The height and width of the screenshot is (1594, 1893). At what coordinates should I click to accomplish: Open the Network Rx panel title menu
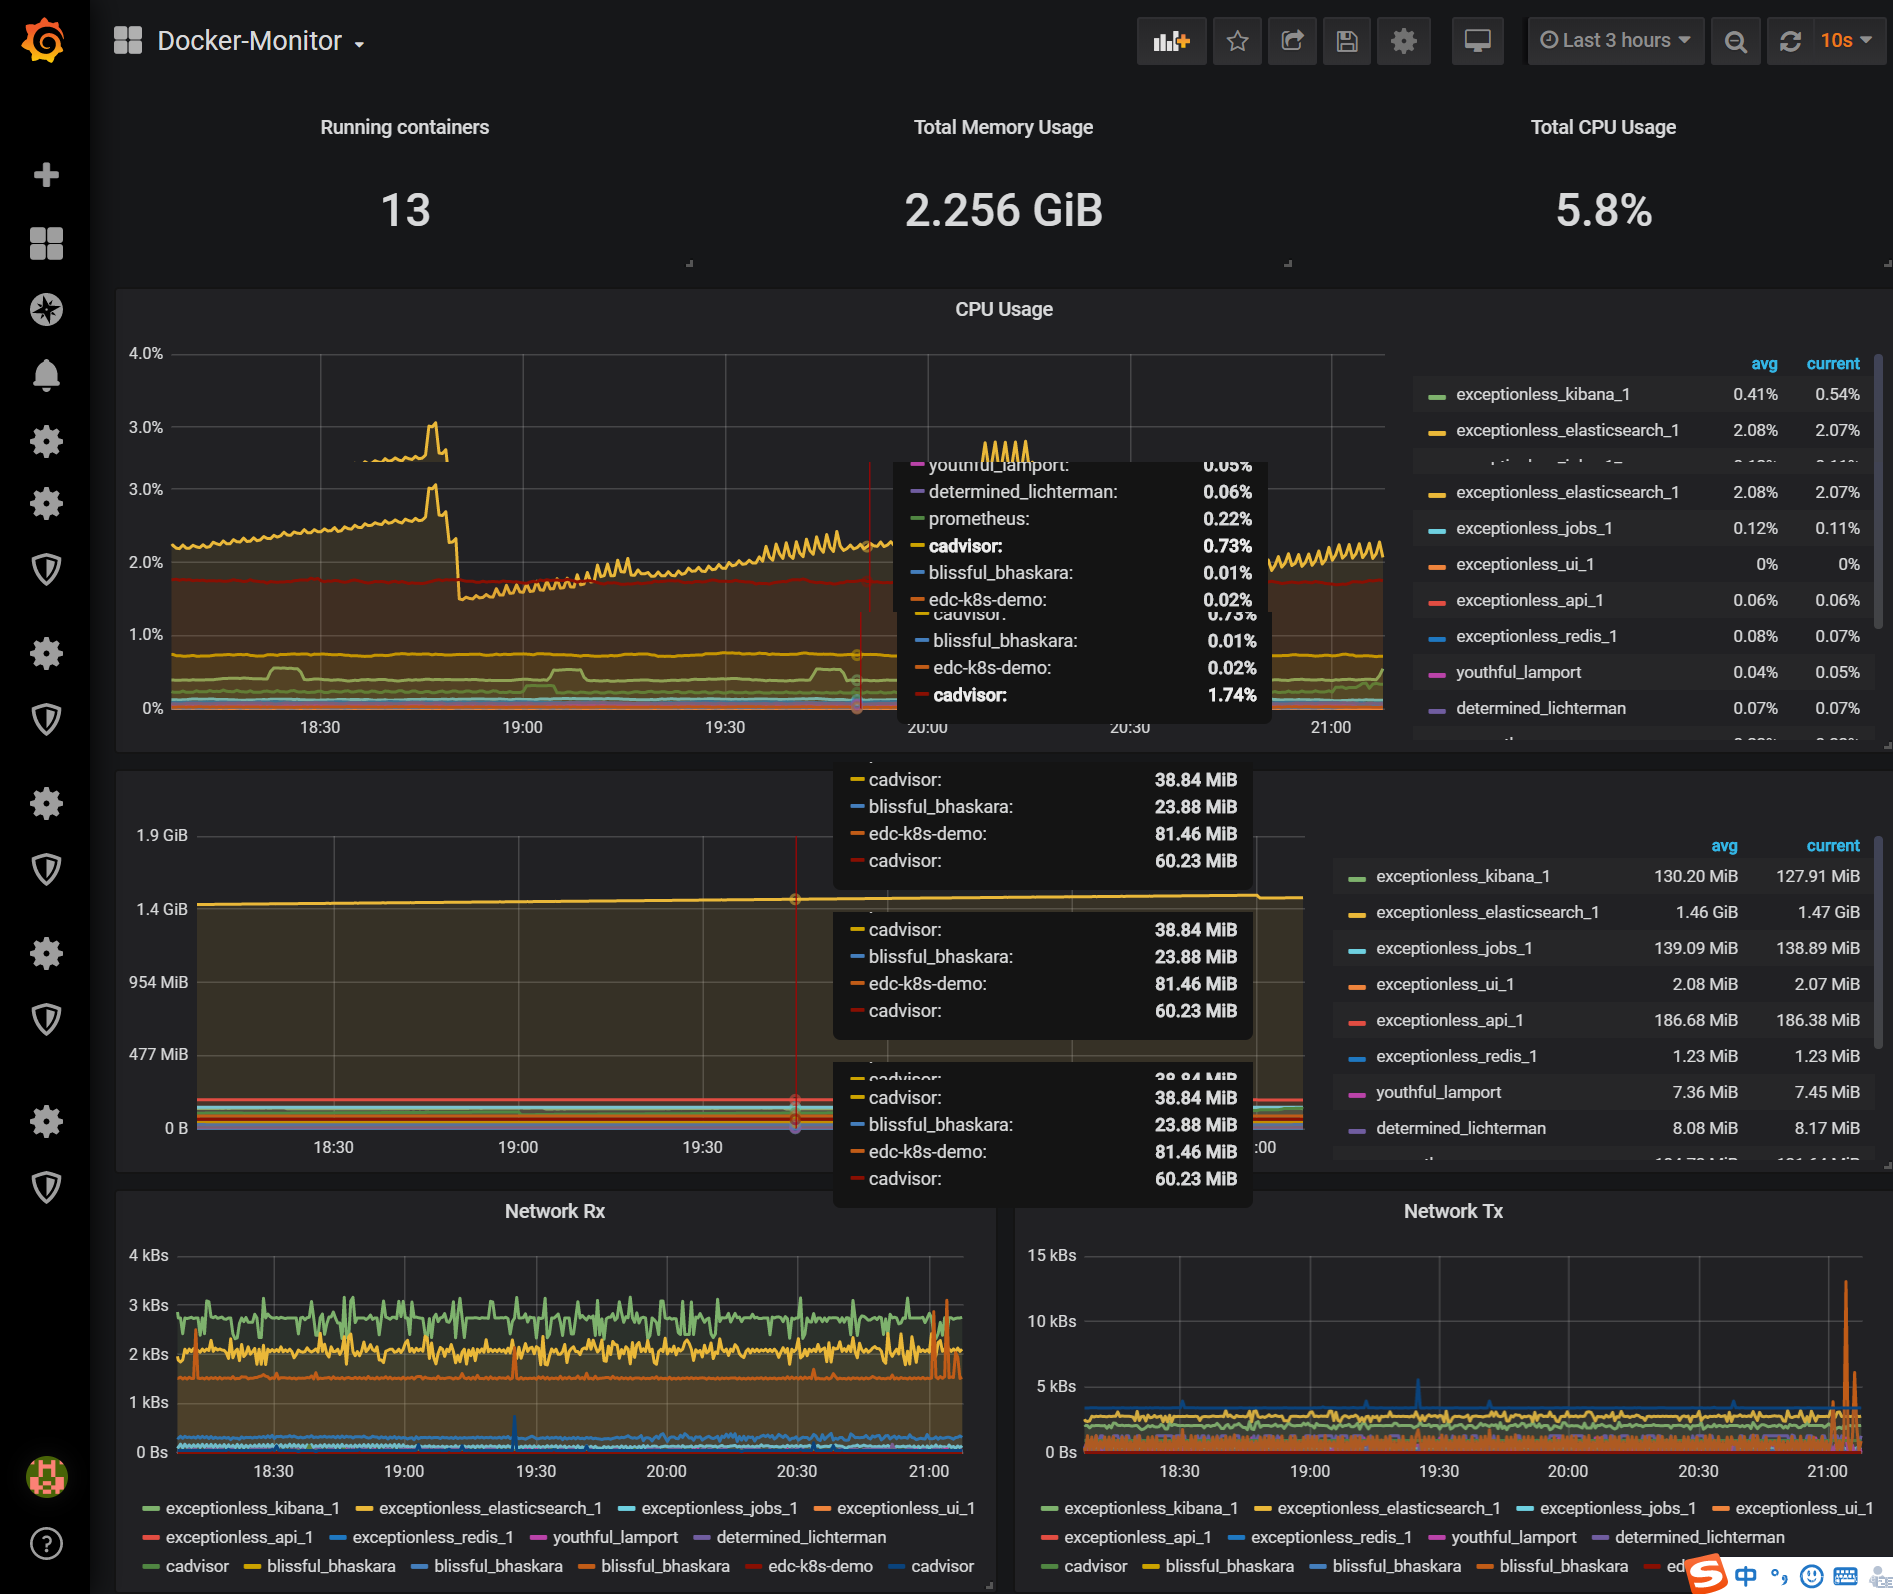555,1212
